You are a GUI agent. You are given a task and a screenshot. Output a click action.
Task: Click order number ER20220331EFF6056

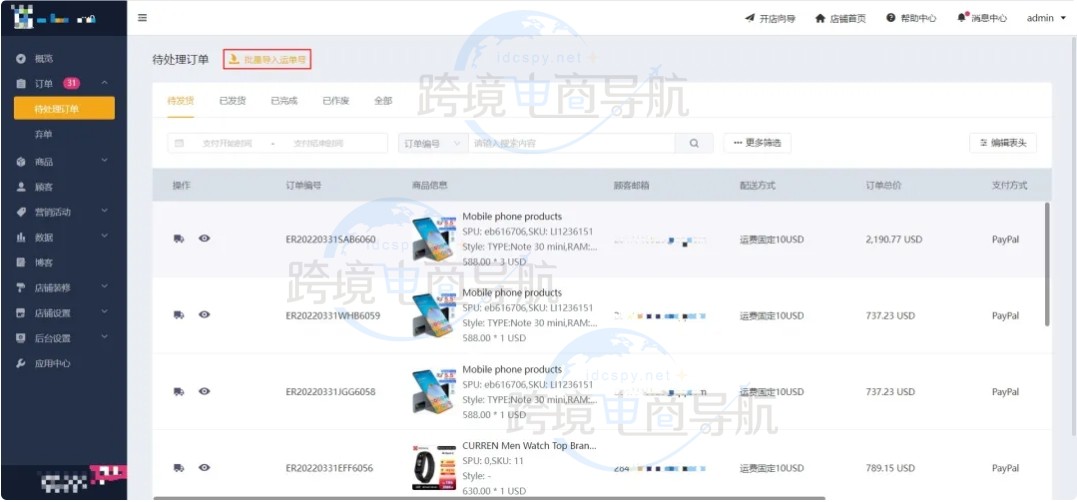(x=329, y=468)
